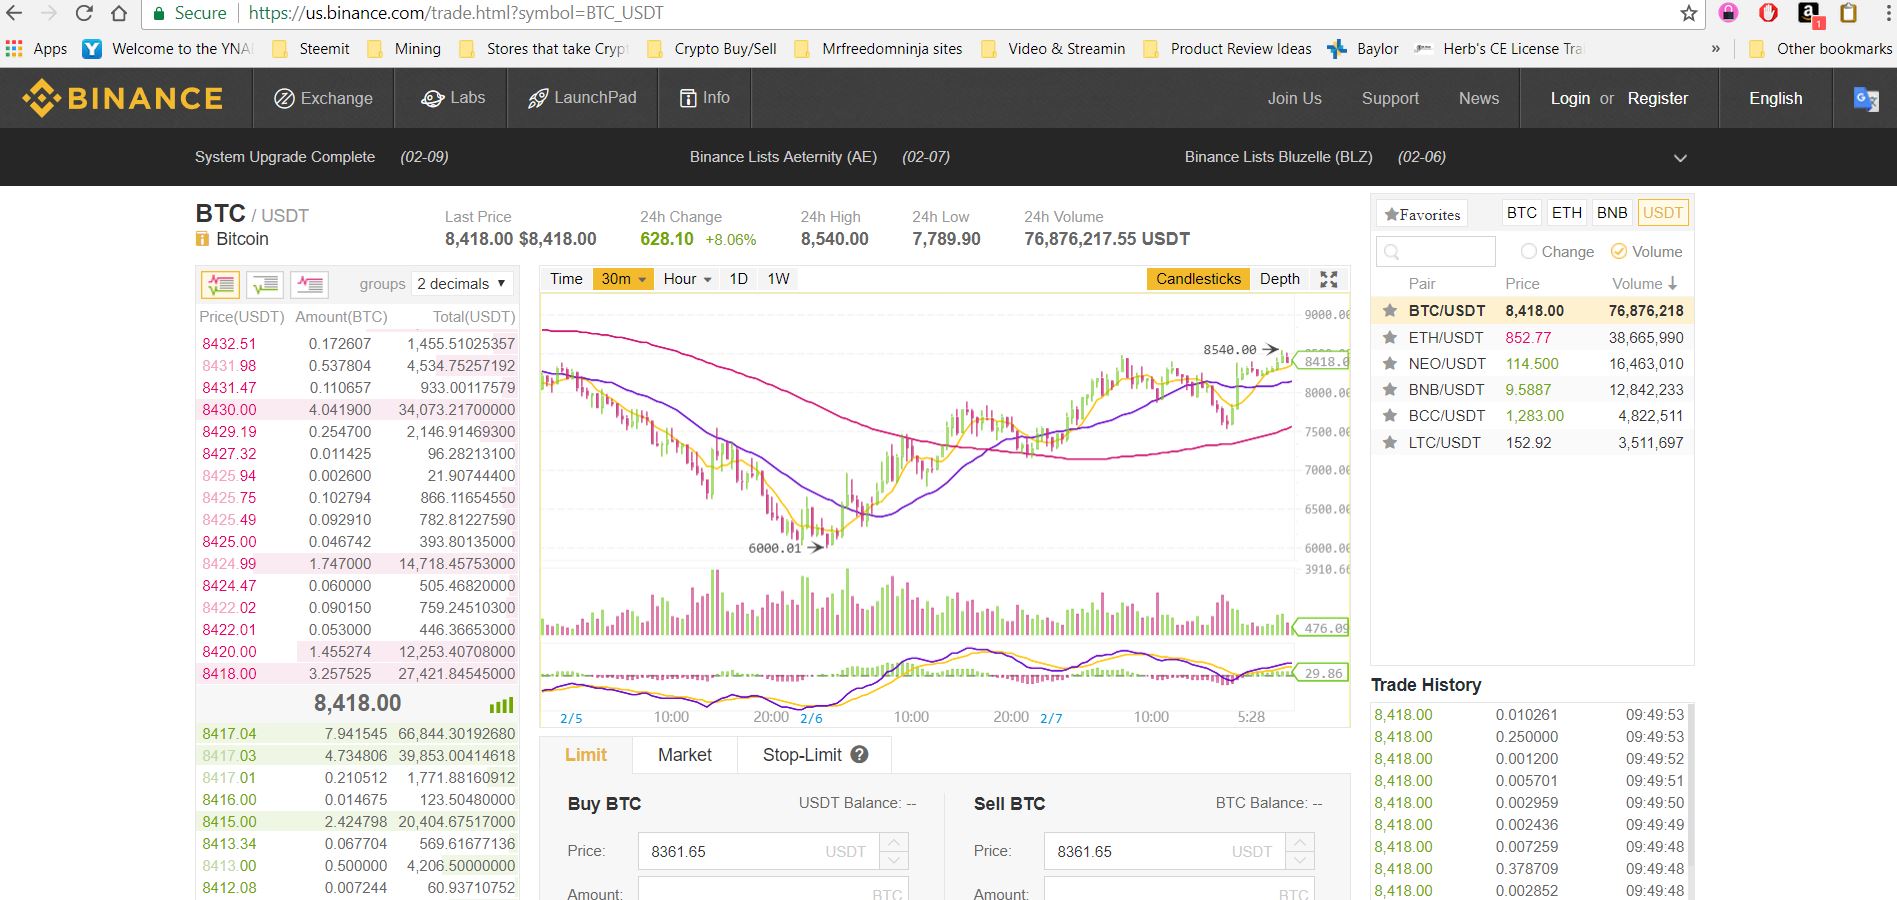Toggle favorite star for BCC/USDT pair
Viewport: 1897px width, 900px height.
pos(1389,416)
